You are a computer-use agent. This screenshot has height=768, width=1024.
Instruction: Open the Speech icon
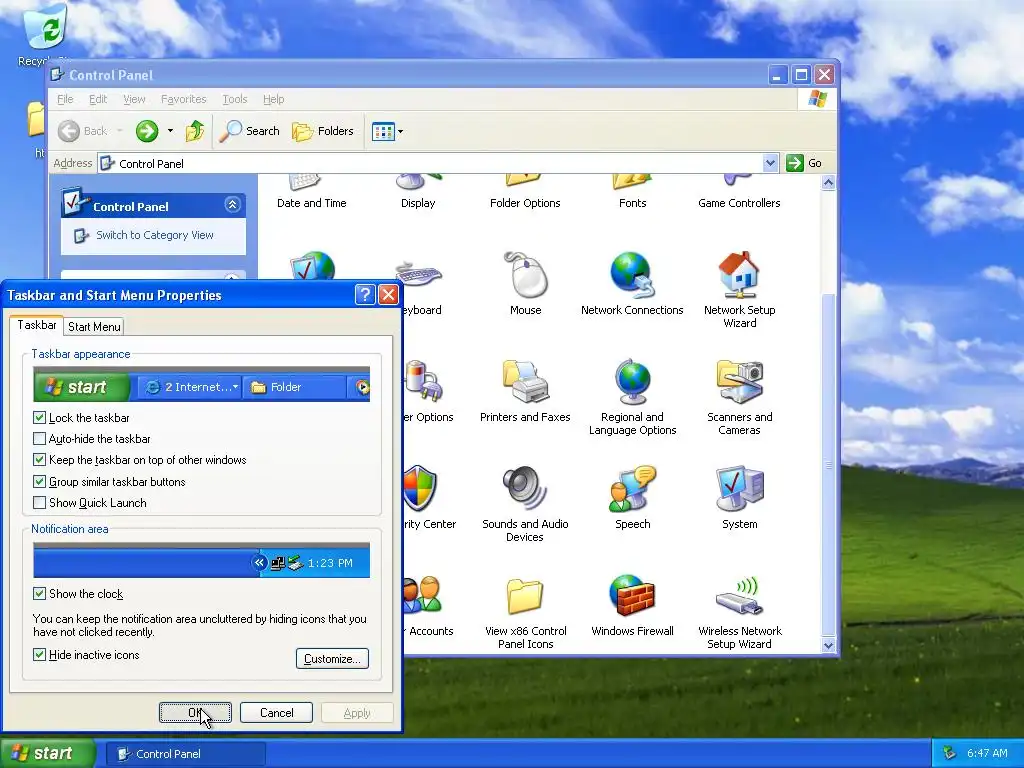[632, 489]
